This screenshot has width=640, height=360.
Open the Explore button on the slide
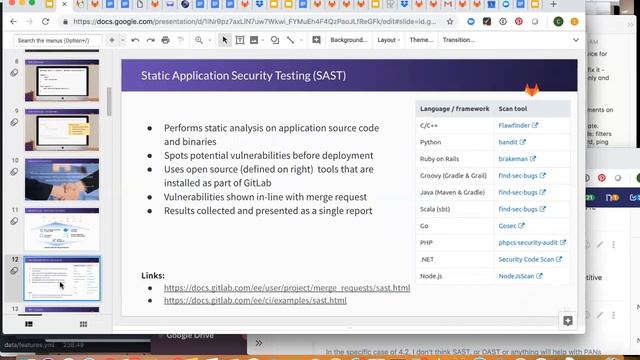(568, 321)
